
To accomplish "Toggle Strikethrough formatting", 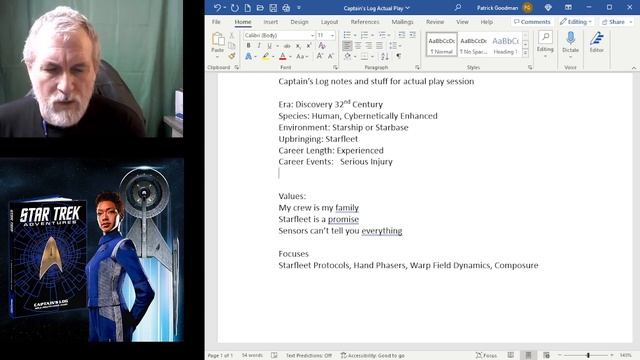I will (x=287, y=46).
